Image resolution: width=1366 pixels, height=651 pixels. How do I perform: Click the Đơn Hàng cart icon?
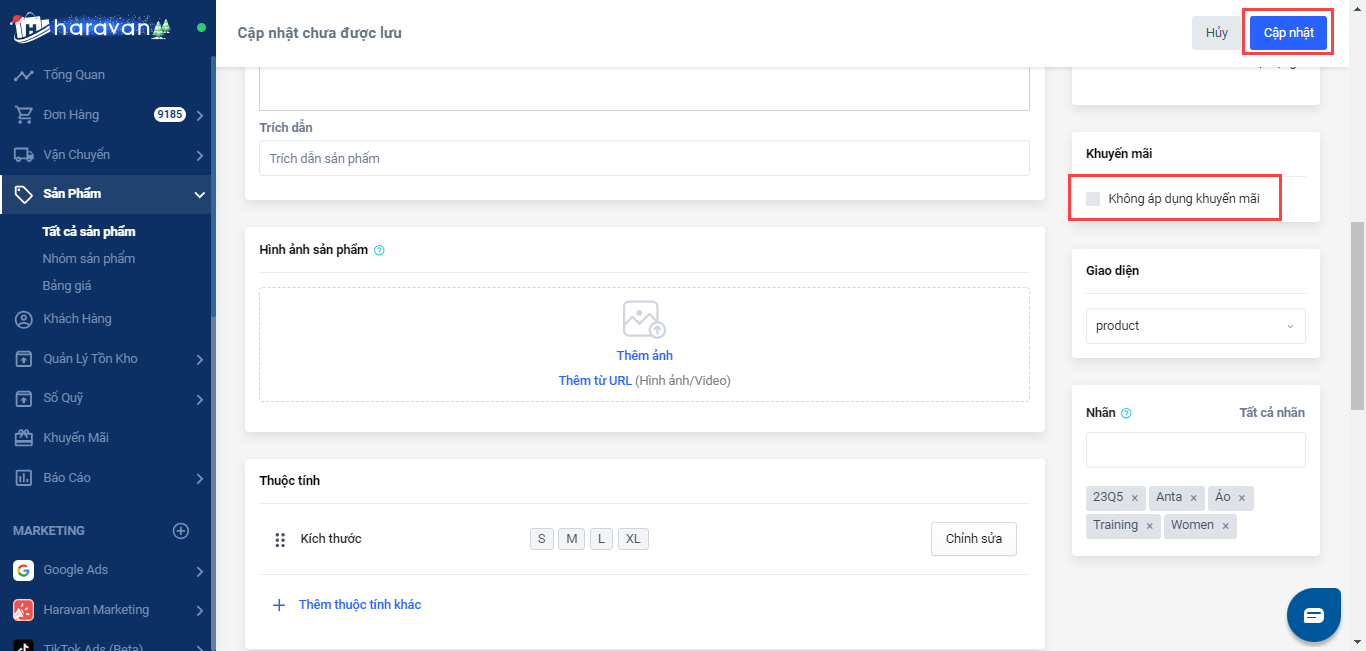[x=23, y=115]
